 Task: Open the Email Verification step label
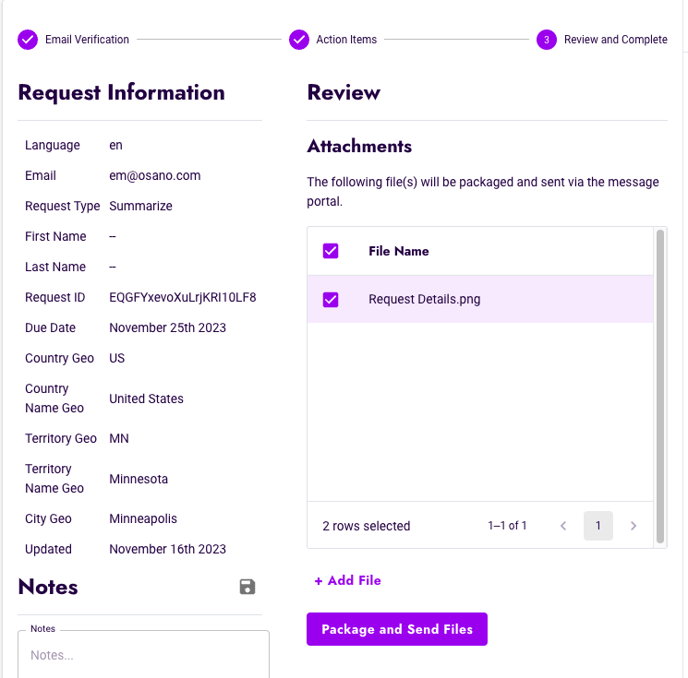(87, 40)
